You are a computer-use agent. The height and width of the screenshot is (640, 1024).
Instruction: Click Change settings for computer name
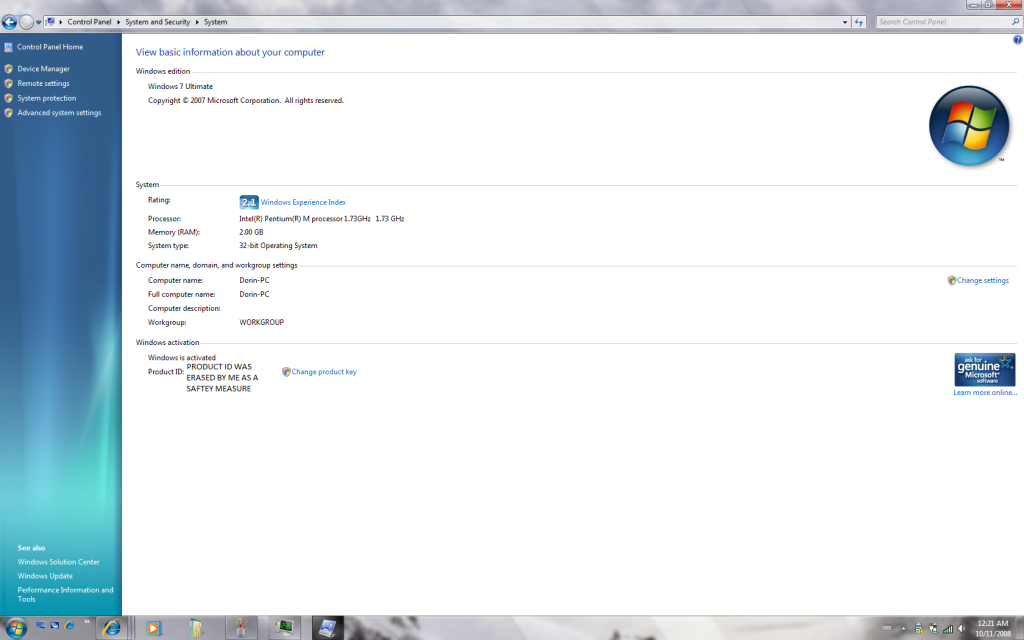tap(982, 281)
